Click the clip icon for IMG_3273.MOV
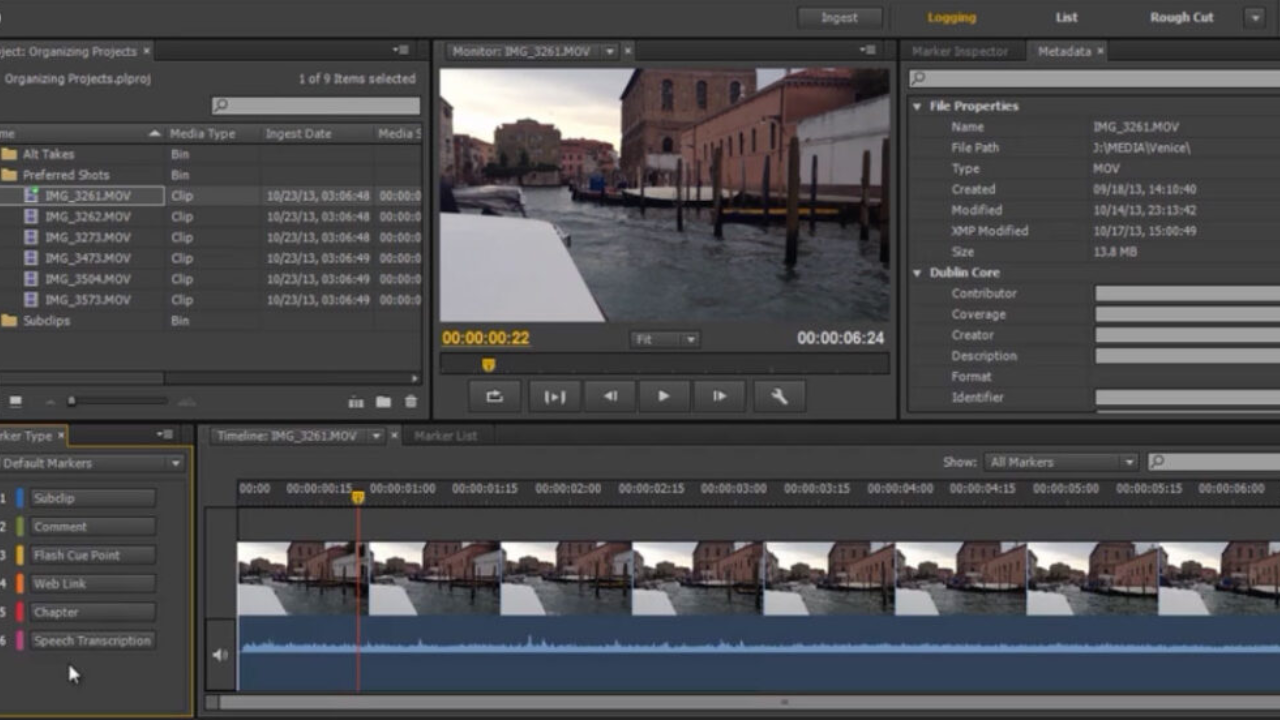 pos(31,238)
